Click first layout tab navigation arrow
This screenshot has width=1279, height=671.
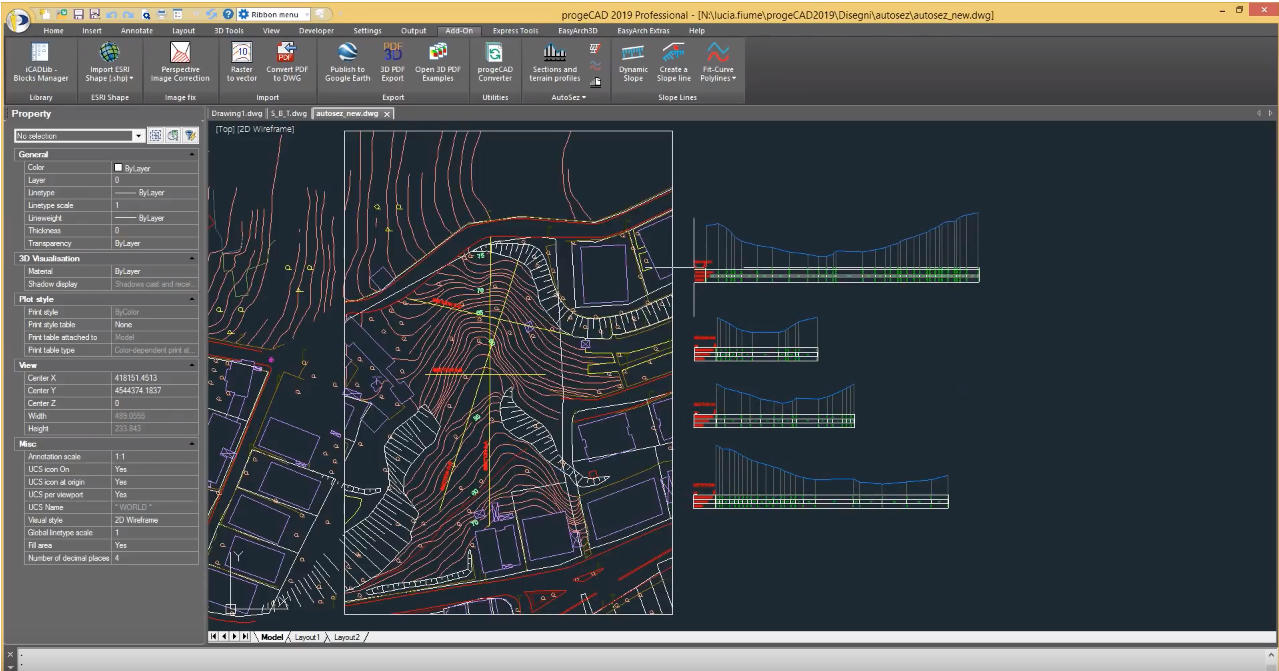click(213, 637)
